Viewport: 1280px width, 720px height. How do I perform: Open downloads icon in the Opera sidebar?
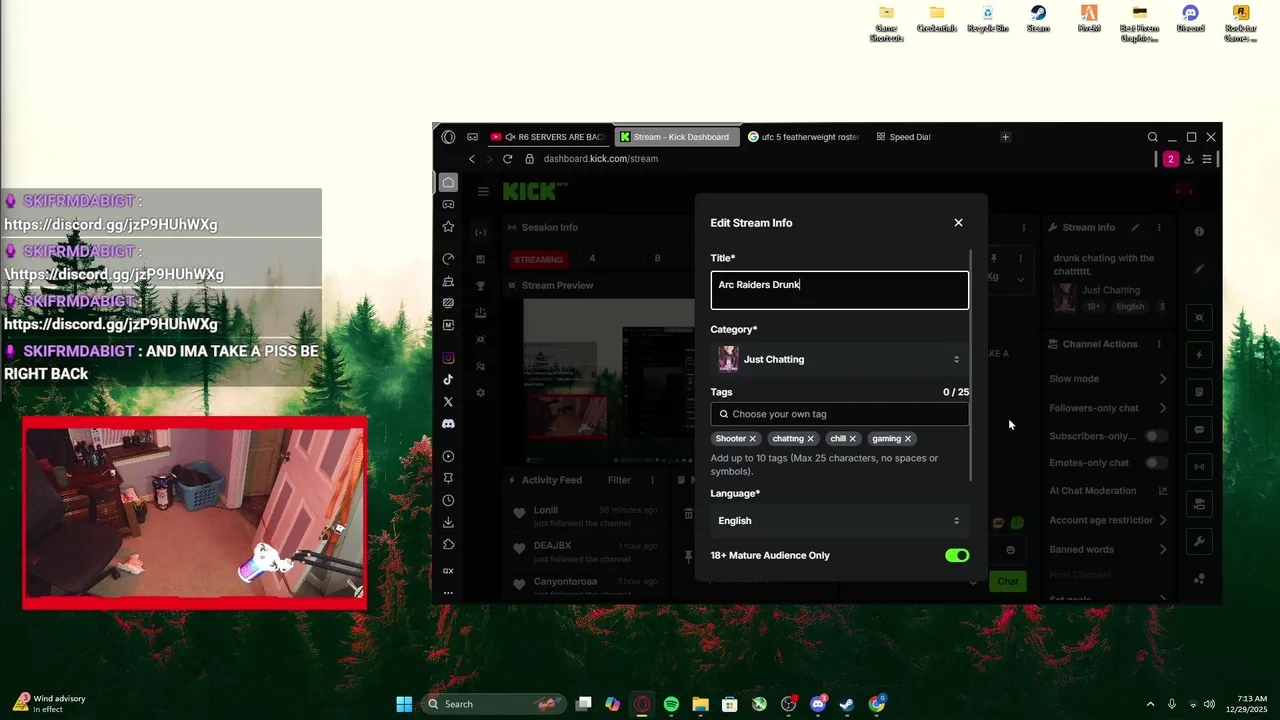click(x=448, y=522)
